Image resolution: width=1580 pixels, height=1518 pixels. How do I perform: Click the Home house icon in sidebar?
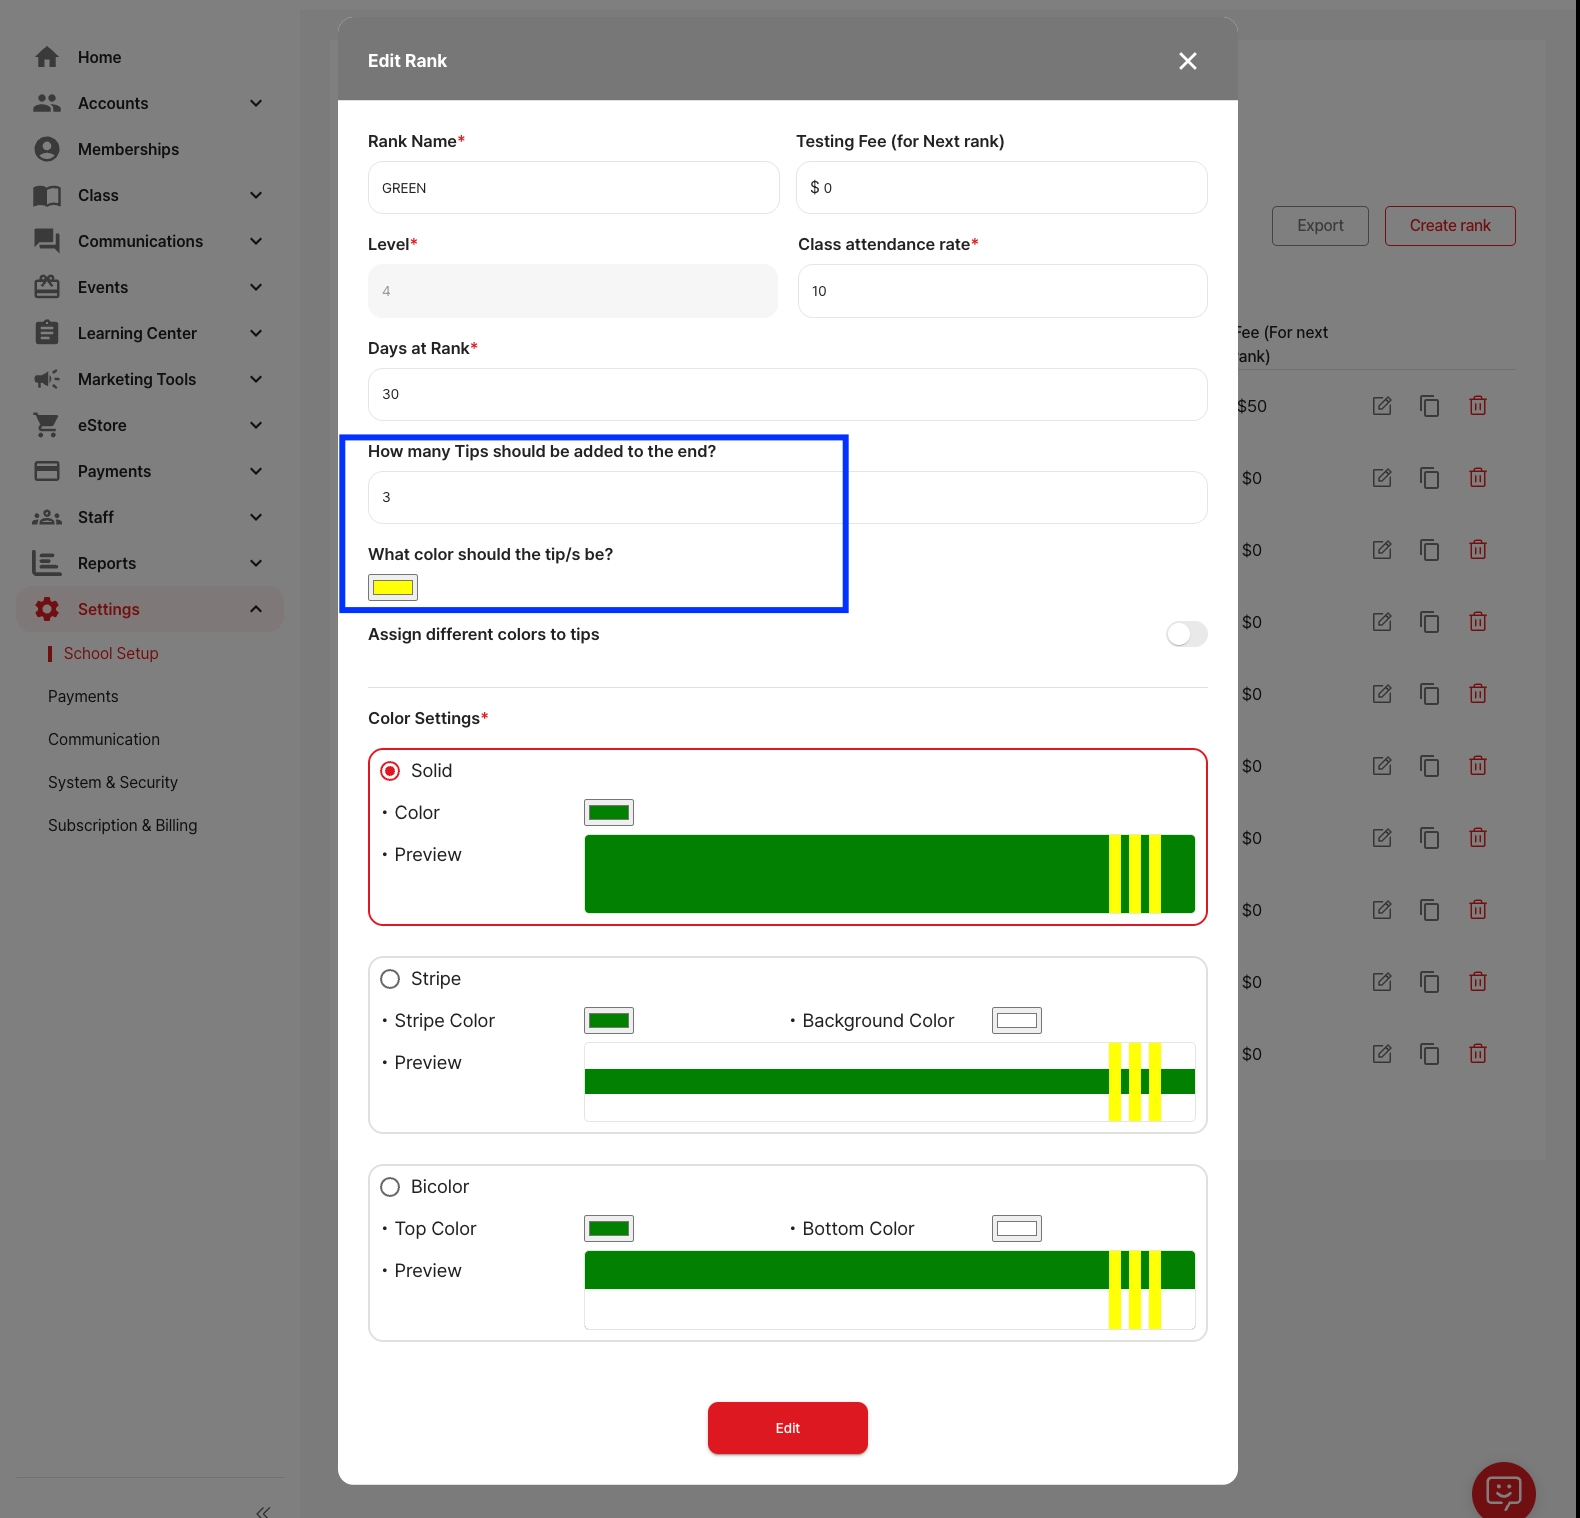(x=47, y=57)
